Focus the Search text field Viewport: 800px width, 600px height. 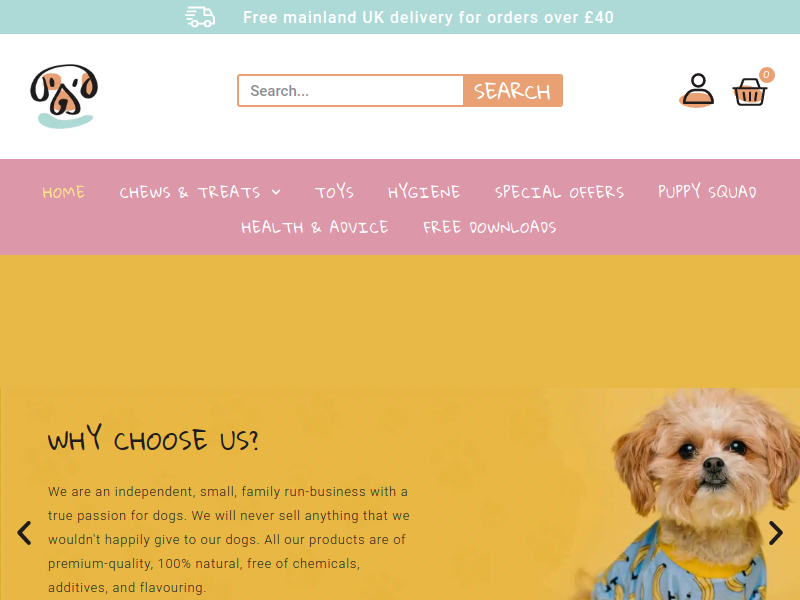click(351, 91)
